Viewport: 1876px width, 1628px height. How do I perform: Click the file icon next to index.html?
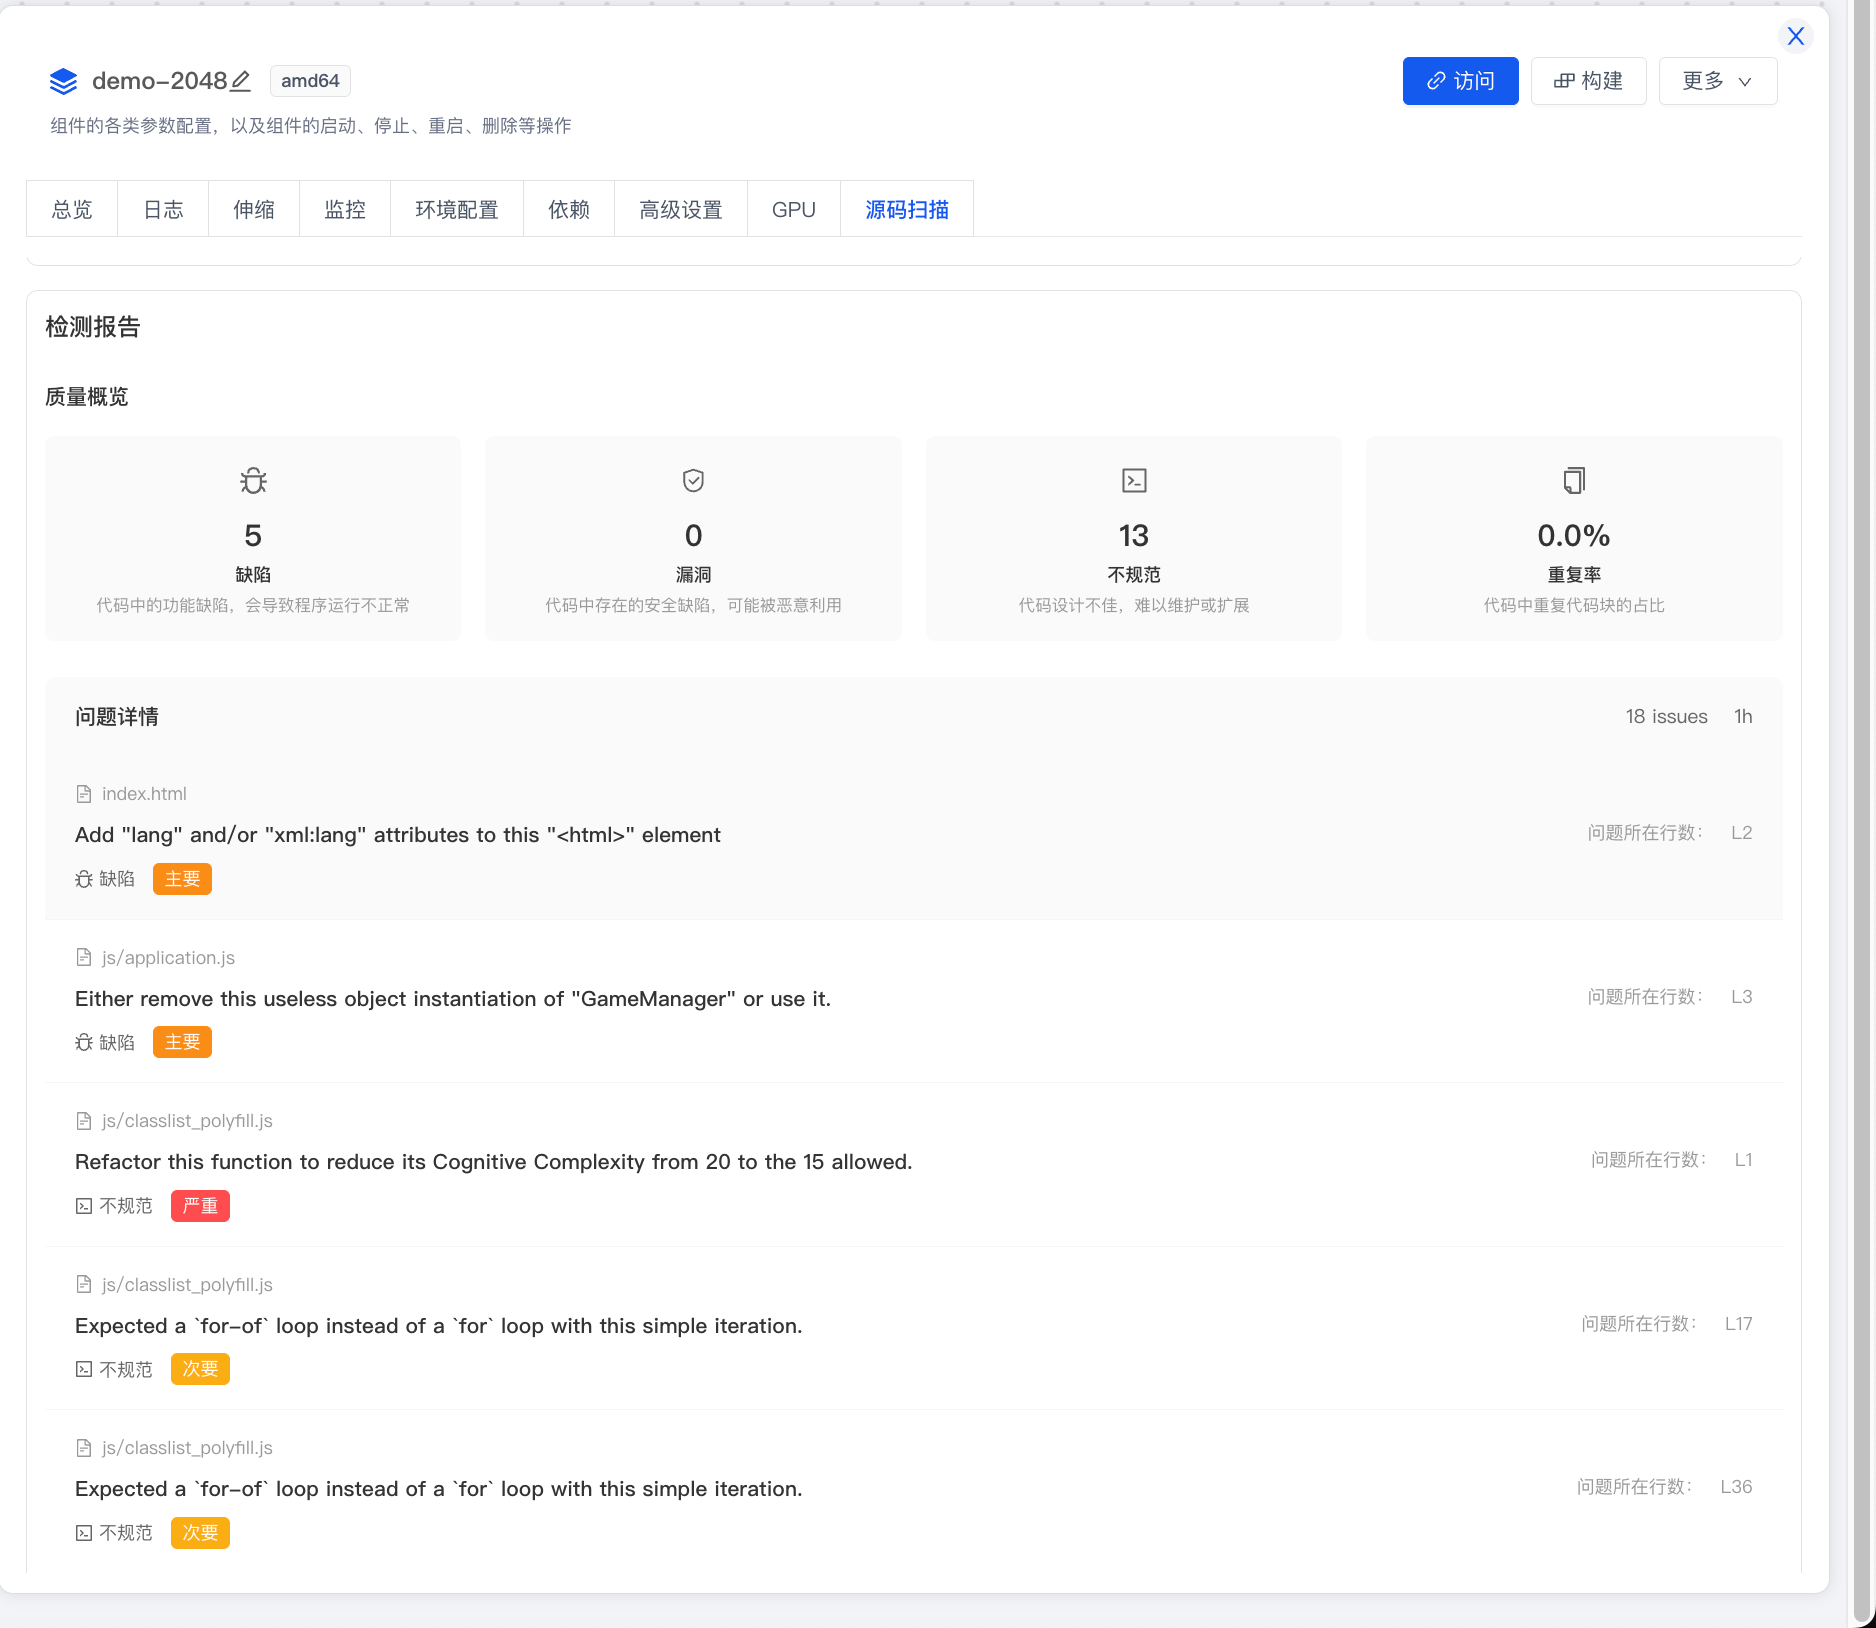pyautogui.click(x=84, y=794)
